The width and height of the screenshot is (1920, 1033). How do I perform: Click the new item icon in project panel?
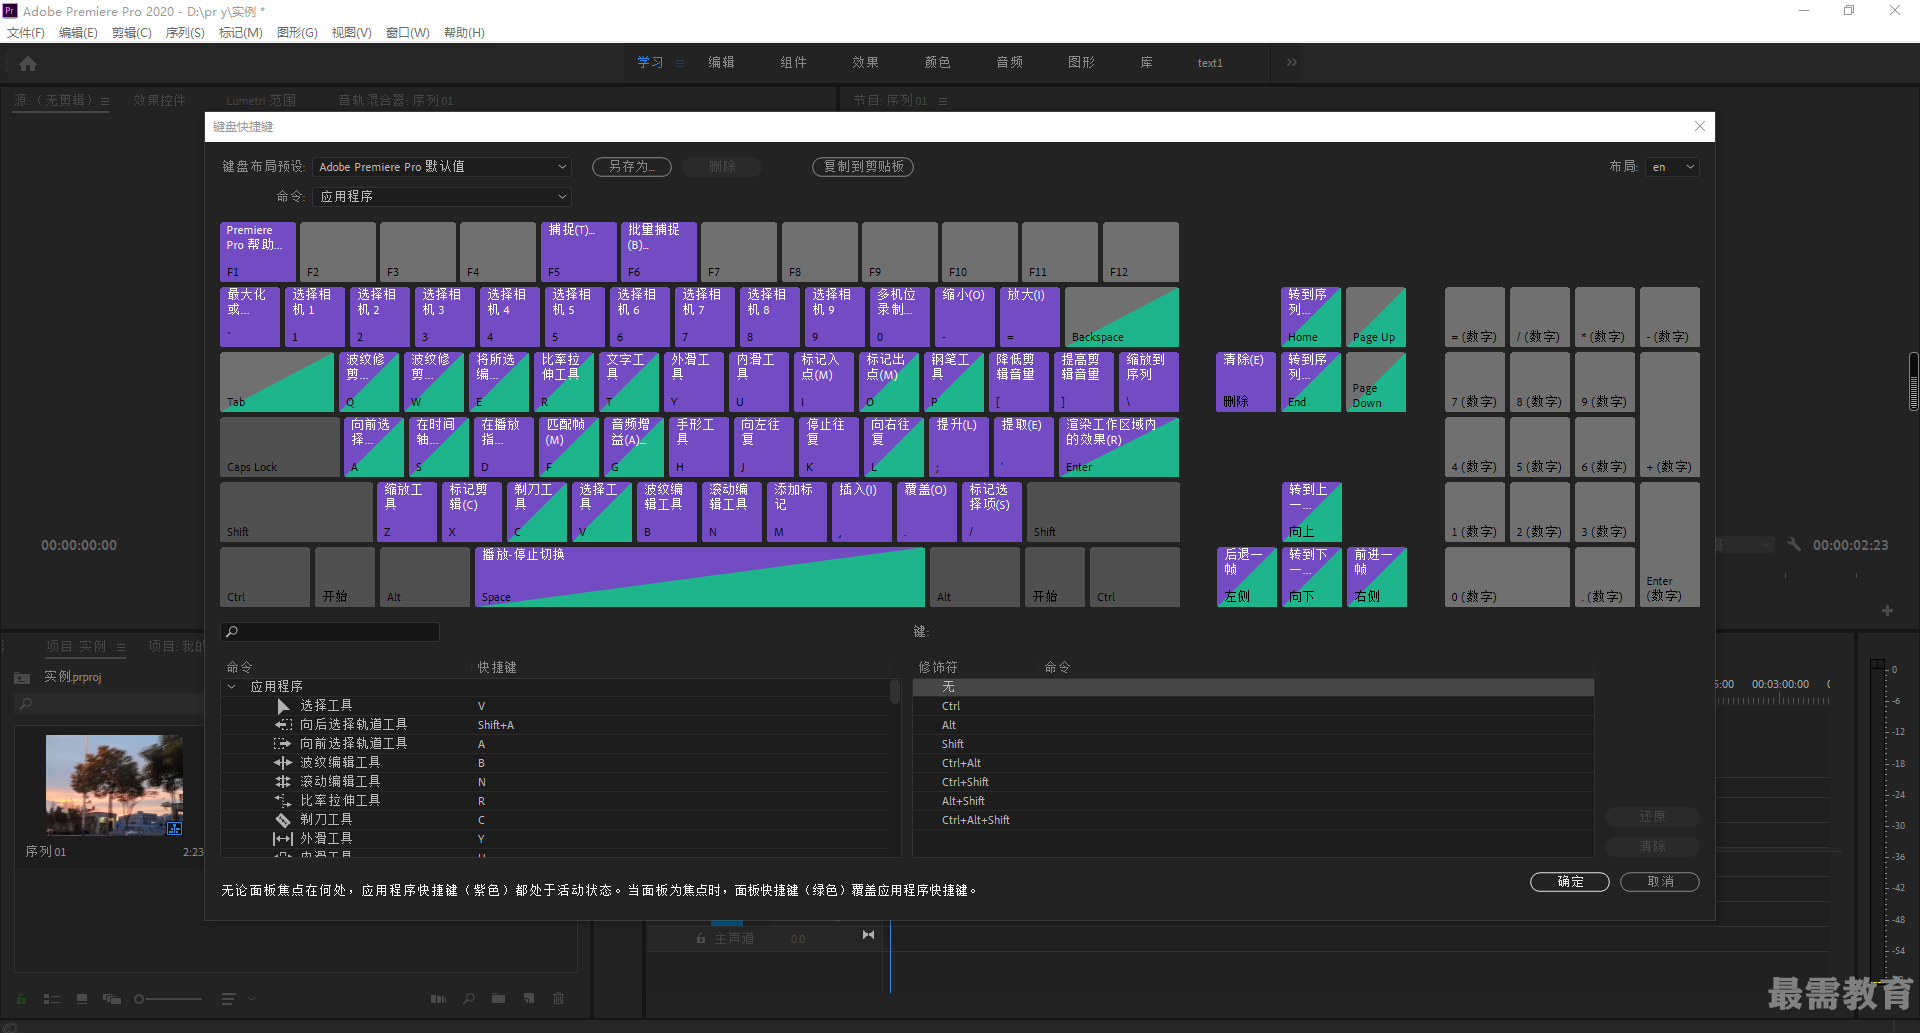click(529, 999)
